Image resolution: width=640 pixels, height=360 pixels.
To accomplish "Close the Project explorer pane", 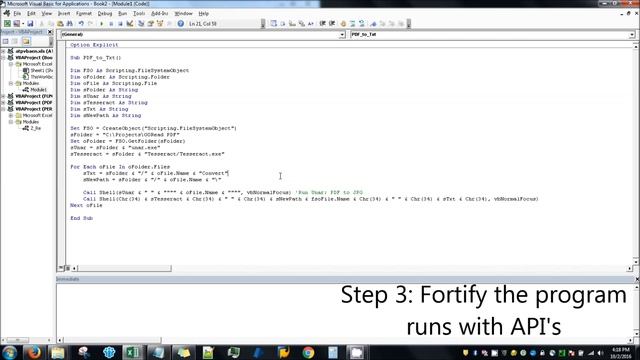I will click(50, 32).
